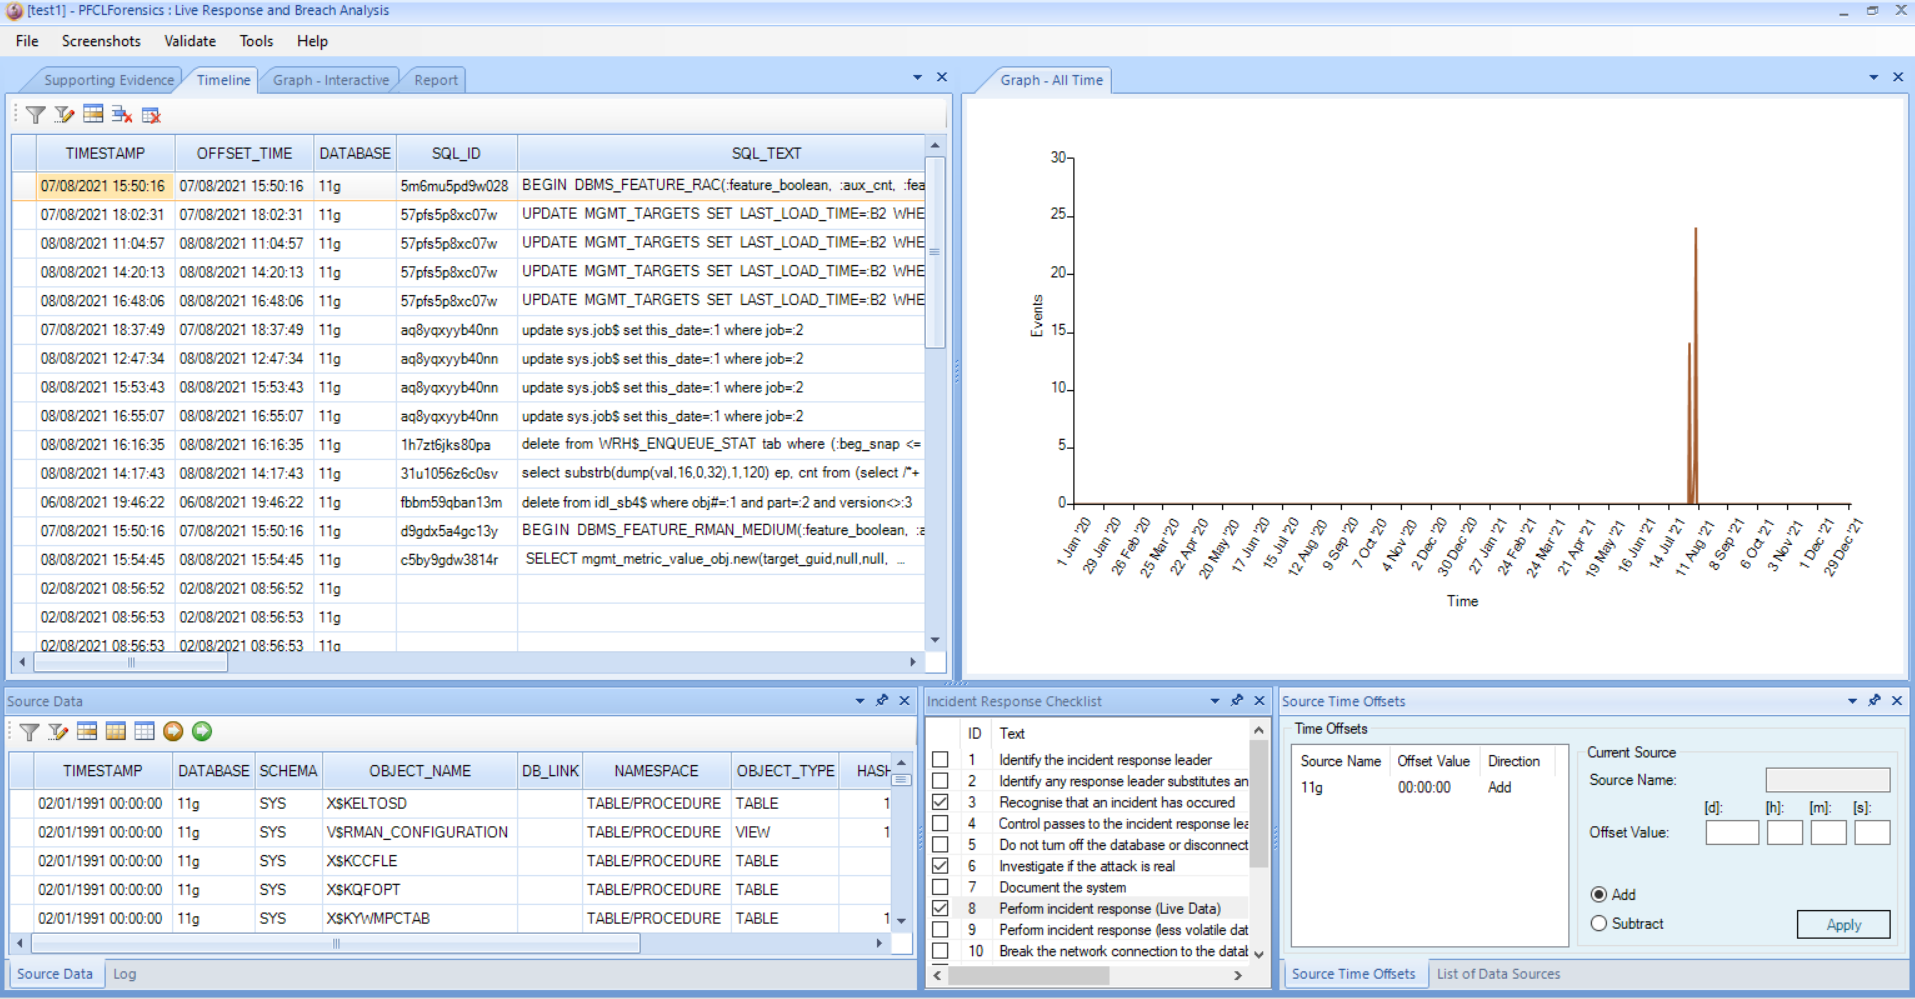
Task: Select the Add radio button
Action: pos(1598,894)
